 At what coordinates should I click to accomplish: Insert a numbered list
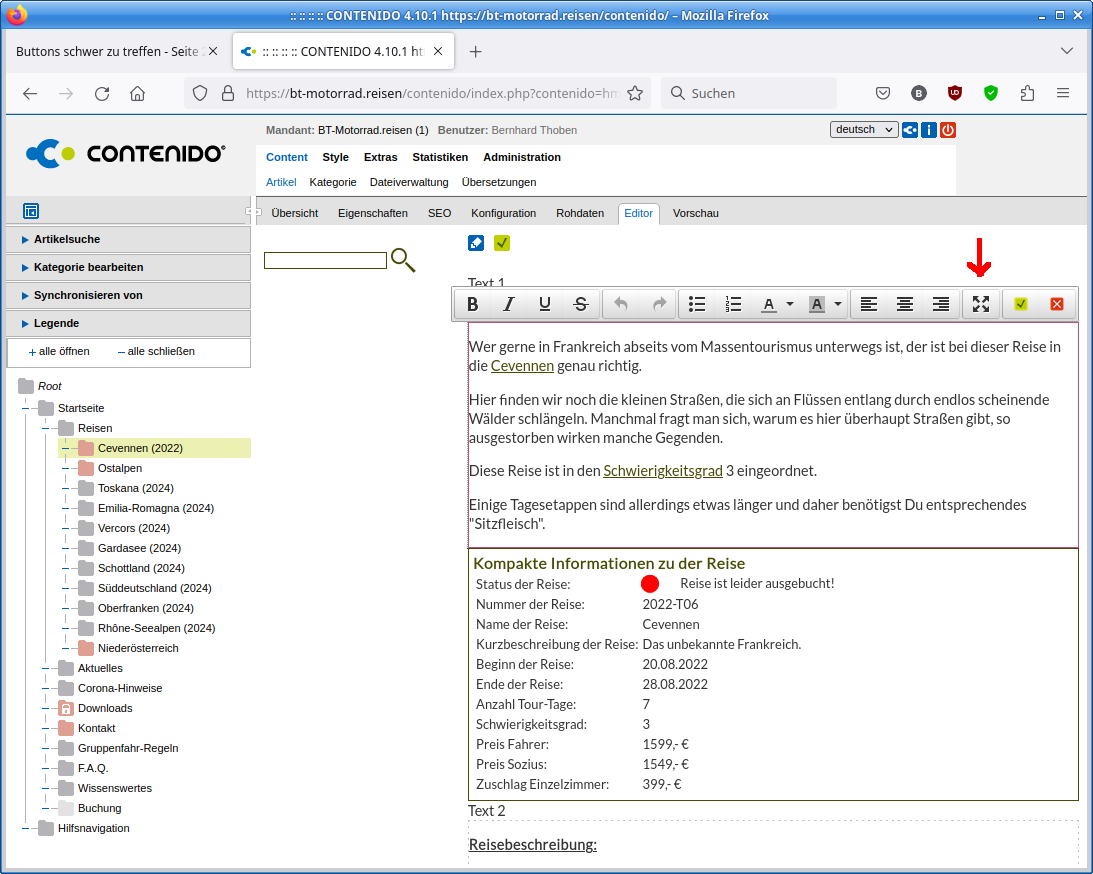[x=733, y=304]
